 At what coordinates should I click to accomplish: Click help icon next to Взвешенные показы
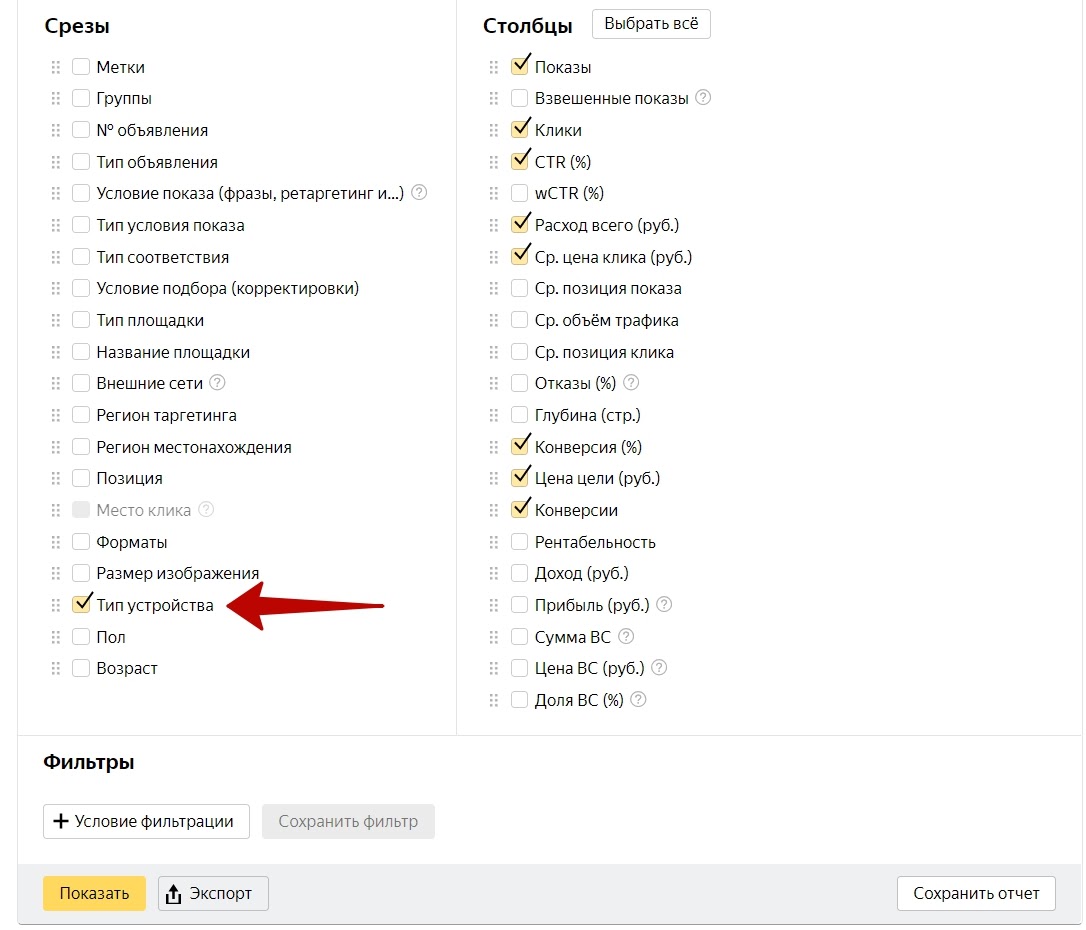(703, 98)
